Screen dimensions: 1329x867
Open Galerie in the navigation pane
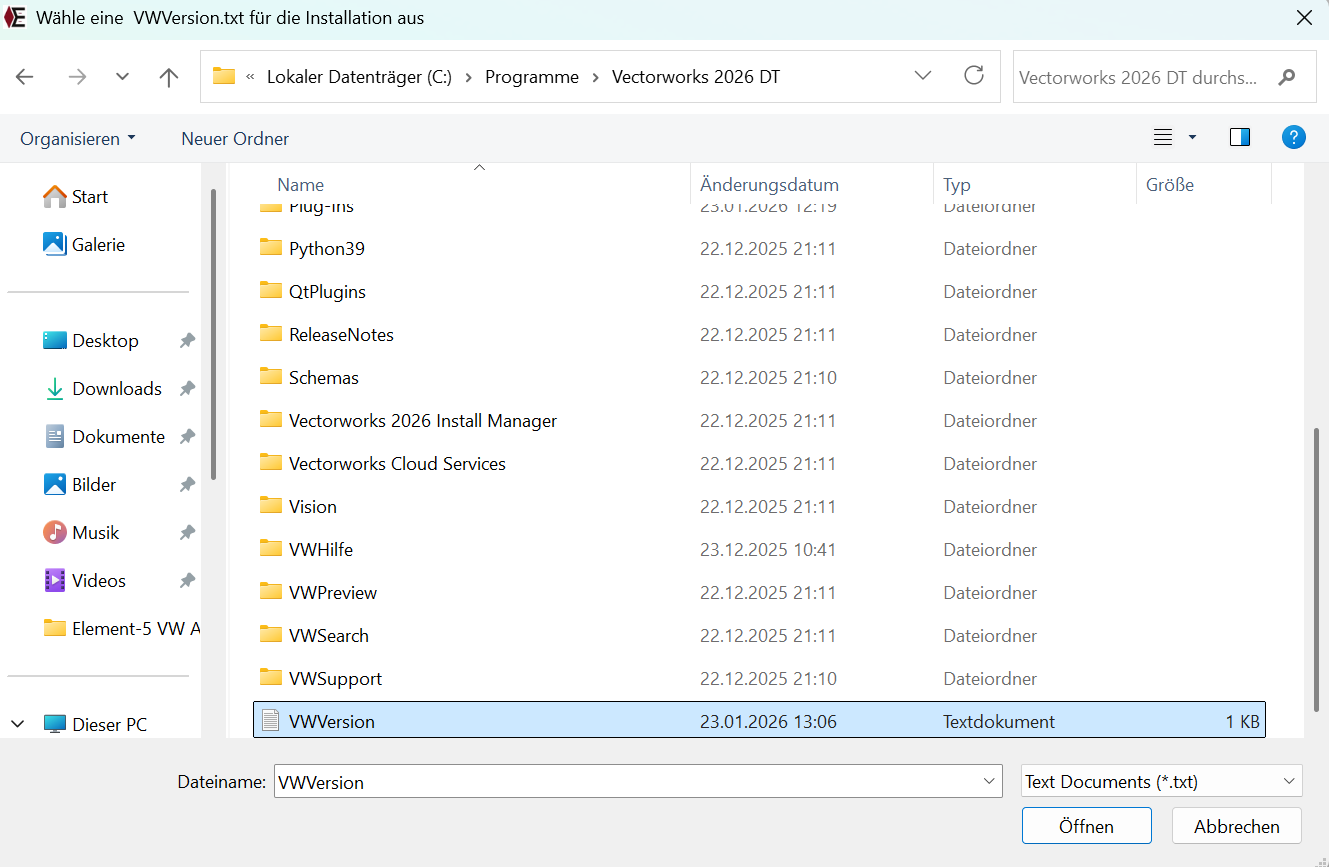[98, 245]
